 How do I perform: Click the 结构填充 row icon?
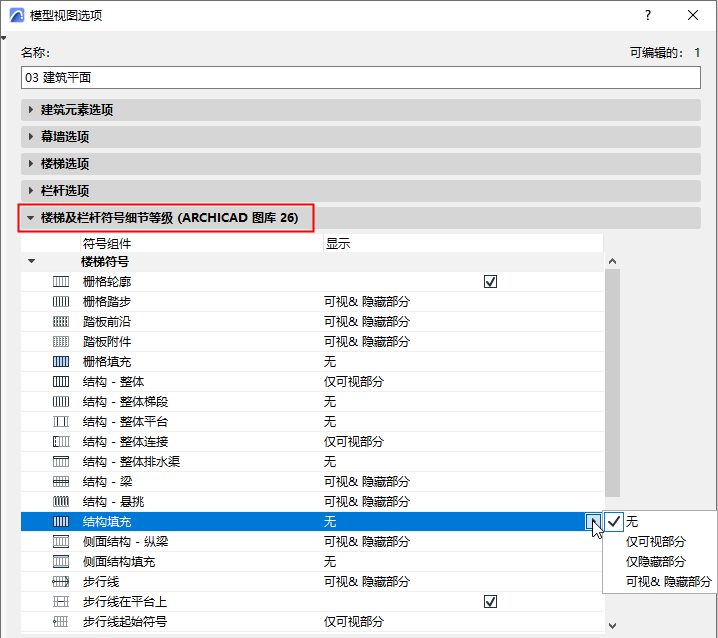[x=61, y=522]
